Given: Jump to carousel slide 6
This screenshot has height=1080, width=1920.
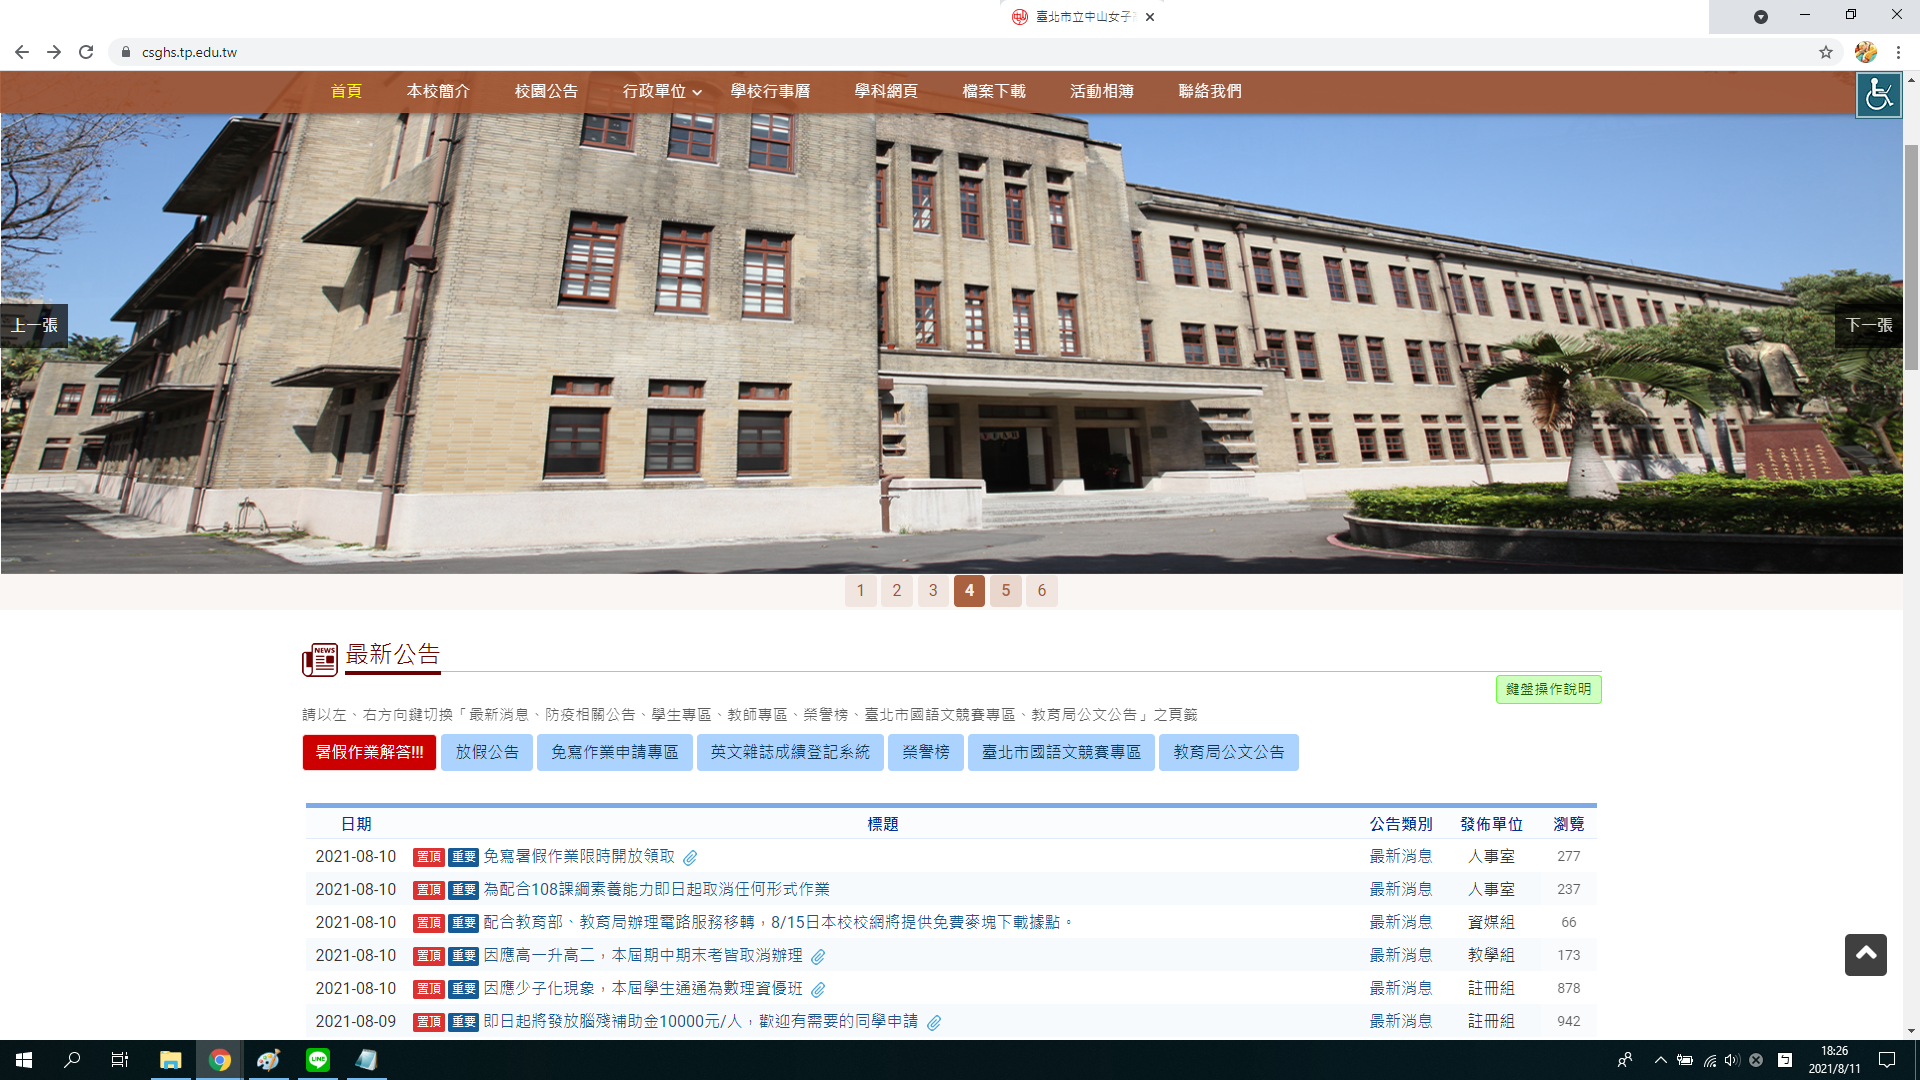Looking at the screenshot, I should pos(1041,590).
